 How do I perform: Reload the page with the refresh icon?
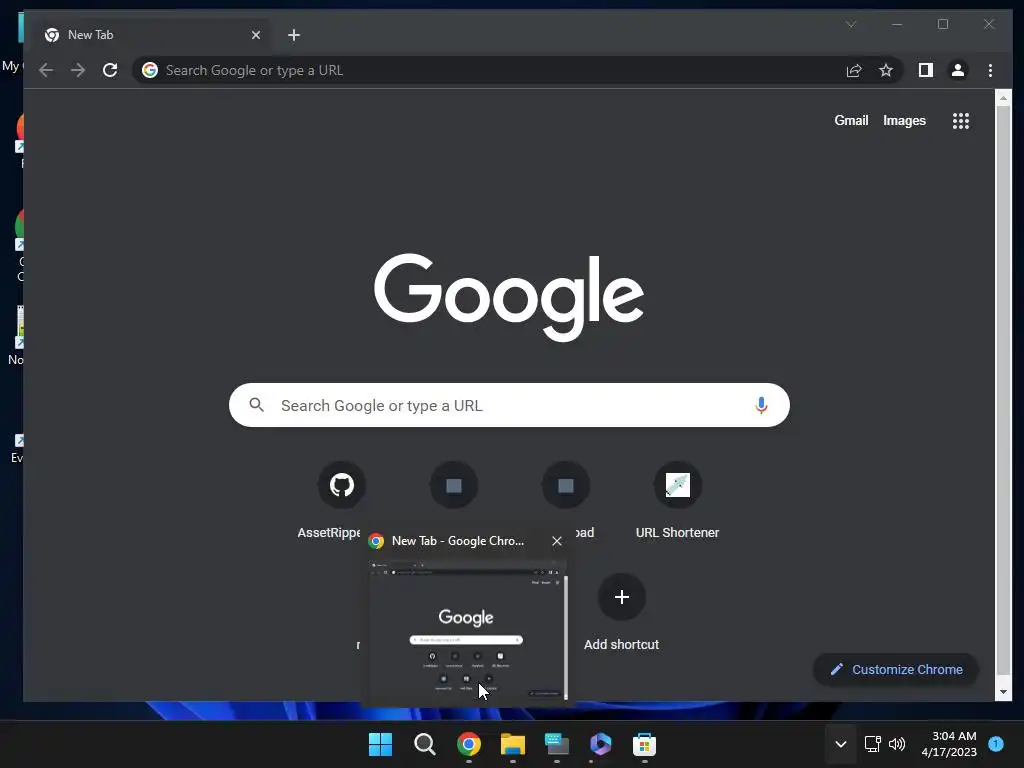[110, 70]
